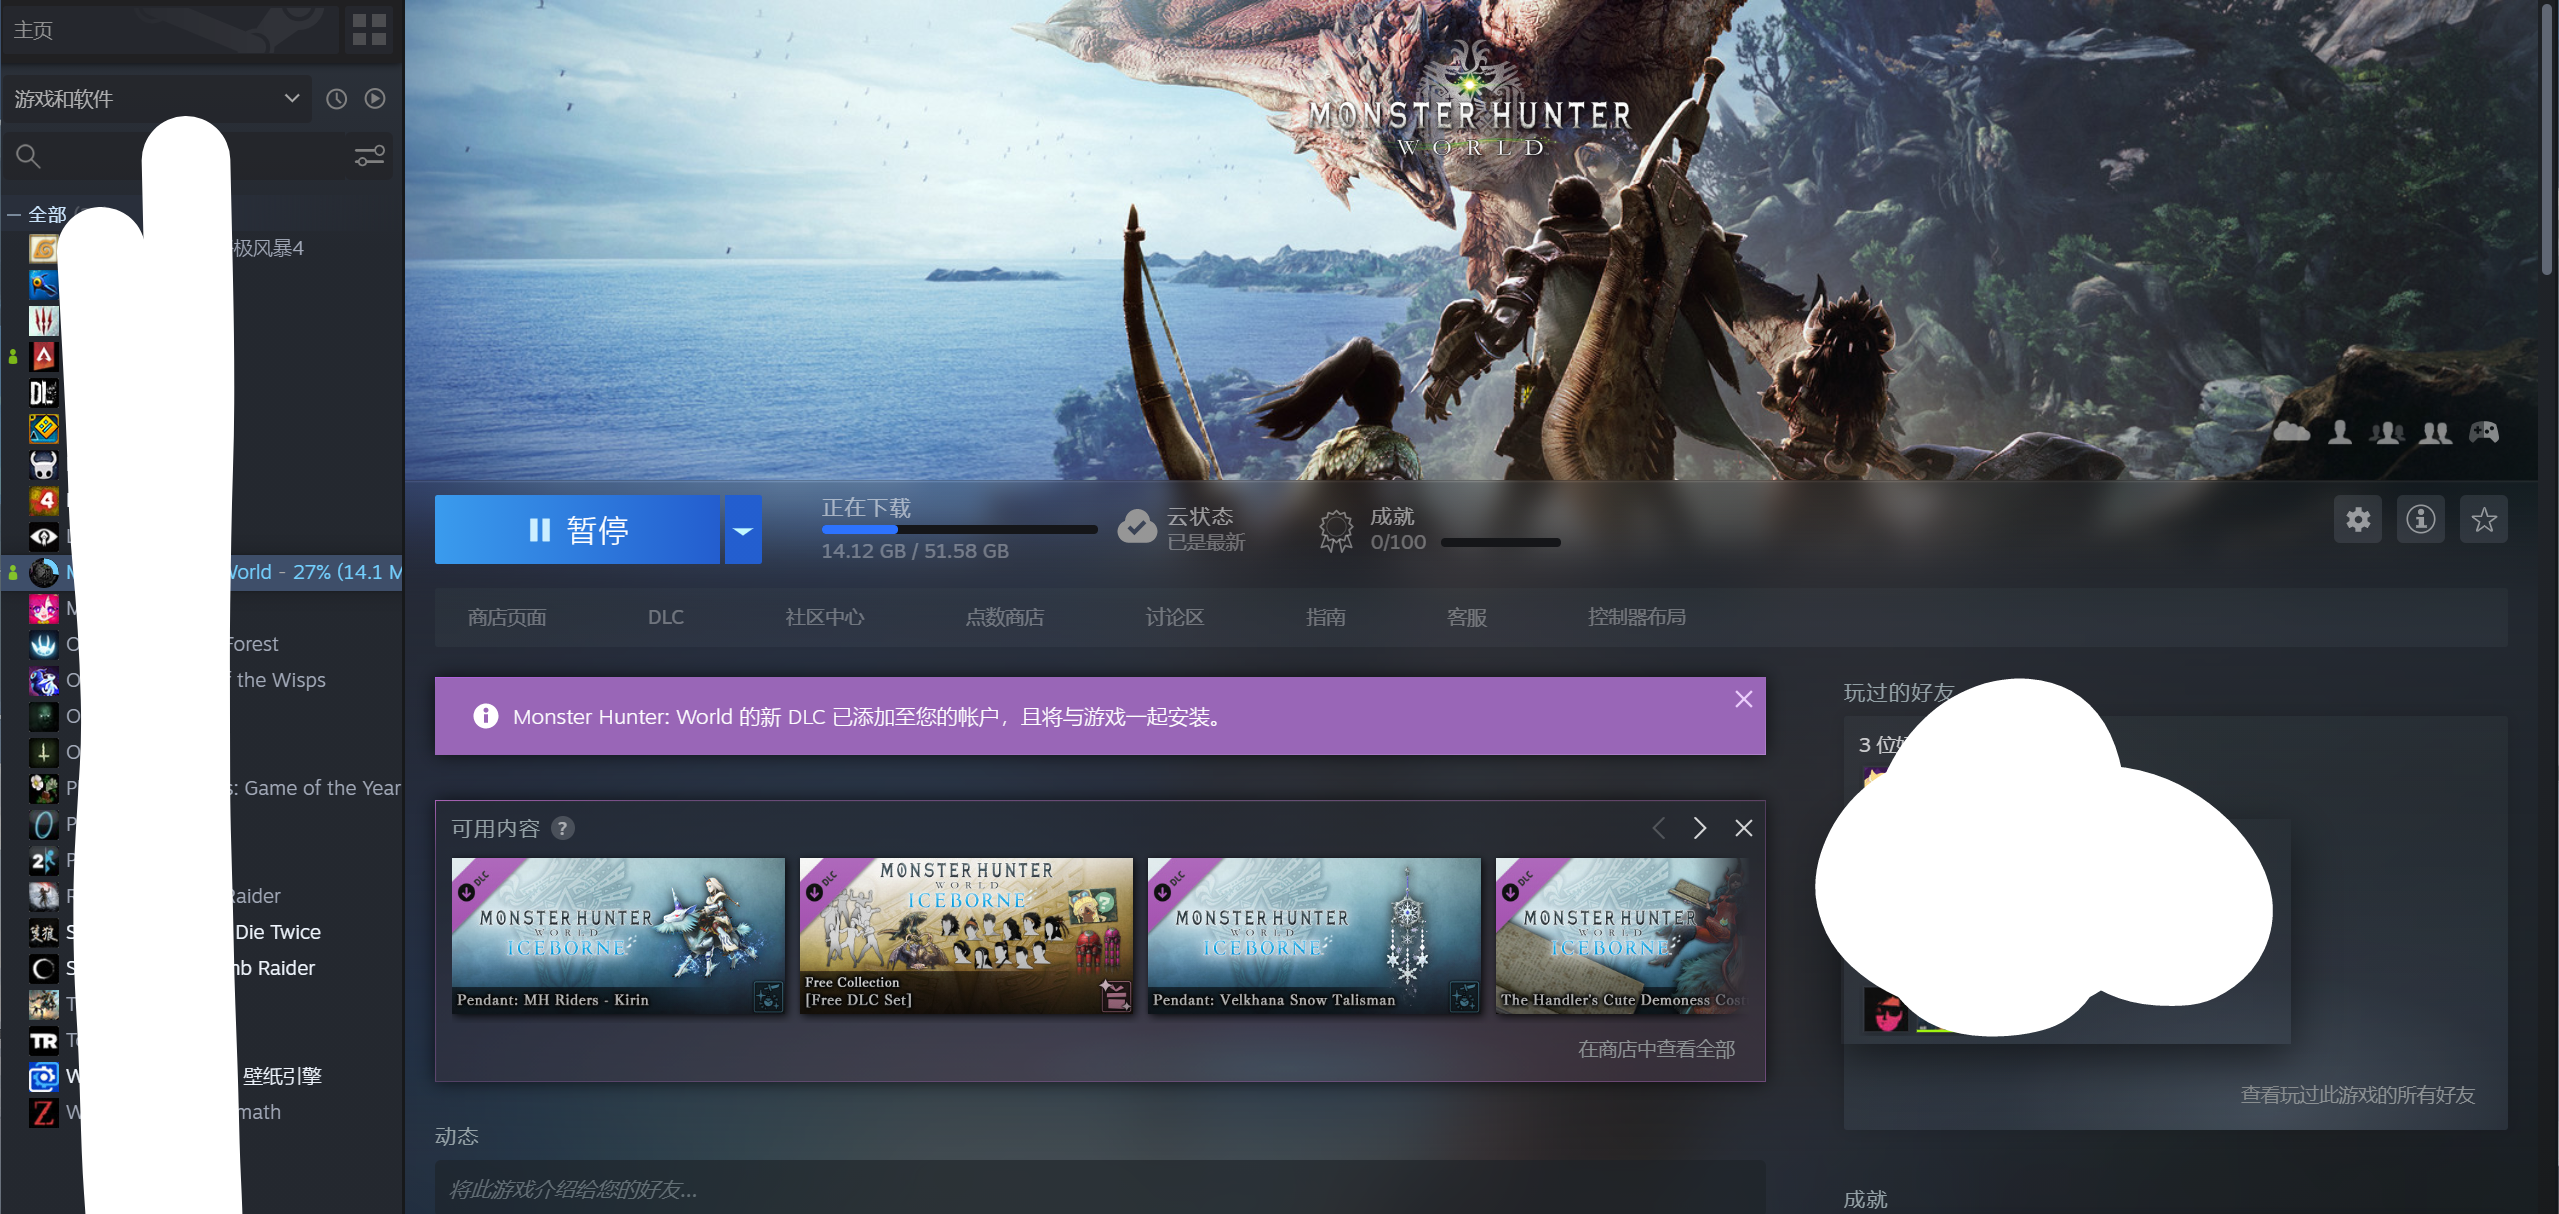The width and height of the screenshot is (2559, 1214).
Task: Open Free Collection DLC Set thumbnail
Action: [966, 936]
